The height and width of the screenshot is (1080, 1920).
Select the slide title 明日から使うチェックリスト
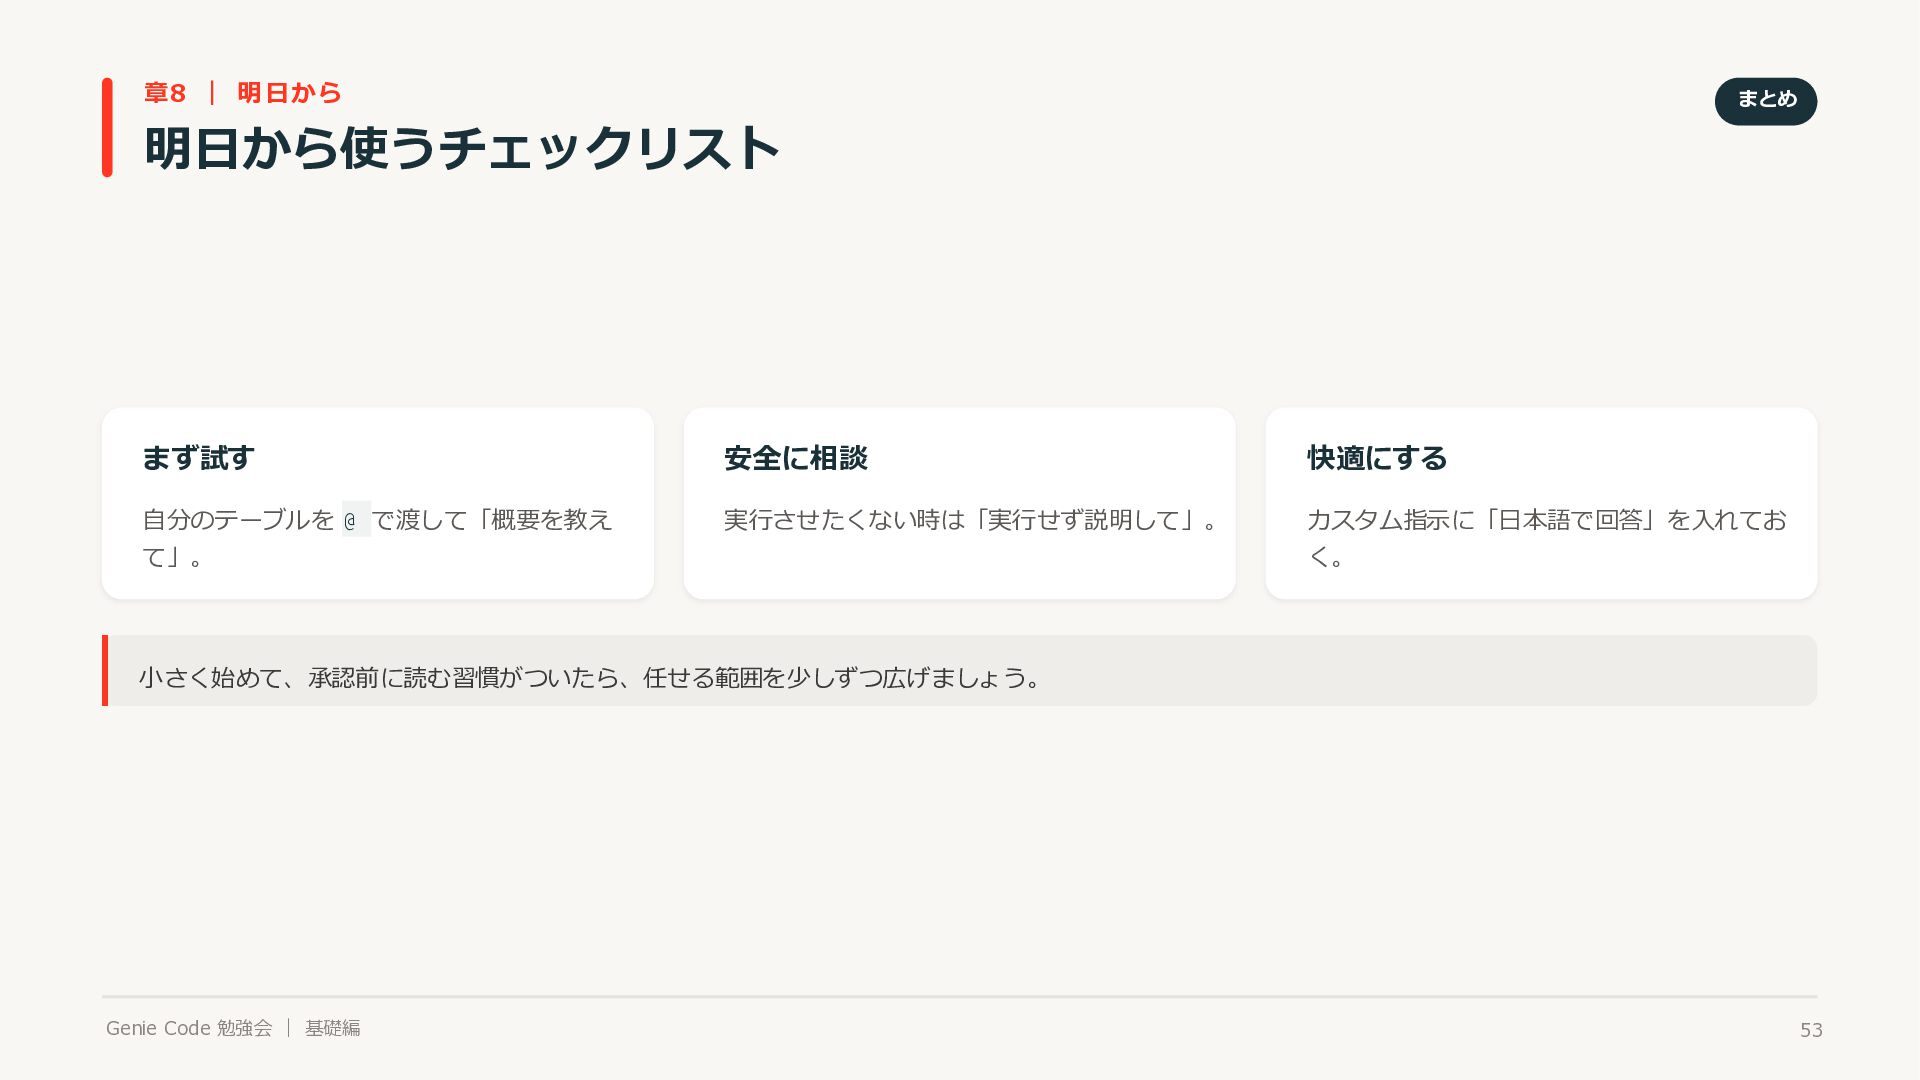click(462, 148)
